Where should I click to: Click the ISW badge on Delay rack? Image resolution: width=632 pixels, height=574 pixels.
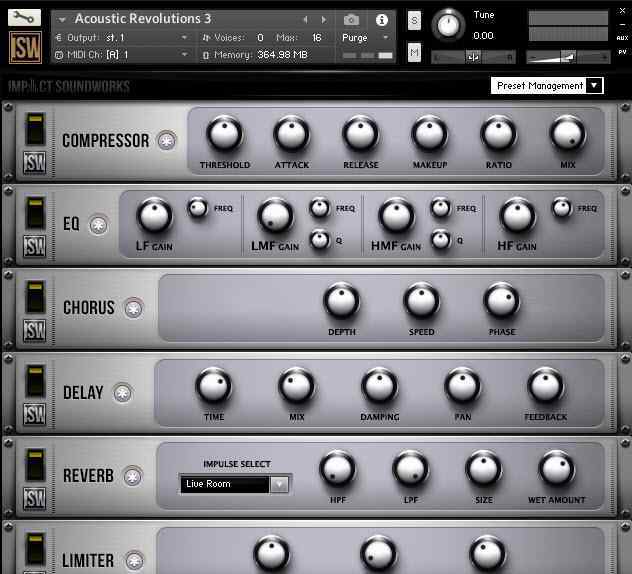pyautogui.click(x=34, y=414)
